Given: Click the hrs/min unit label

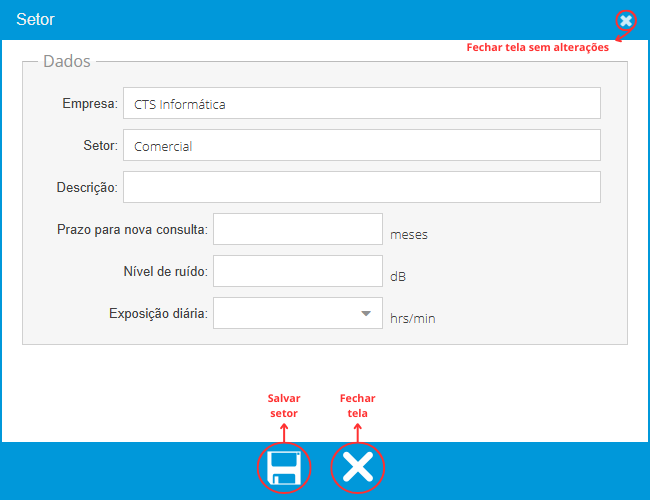Looking at the screenshot, I should tap(412, 319).
